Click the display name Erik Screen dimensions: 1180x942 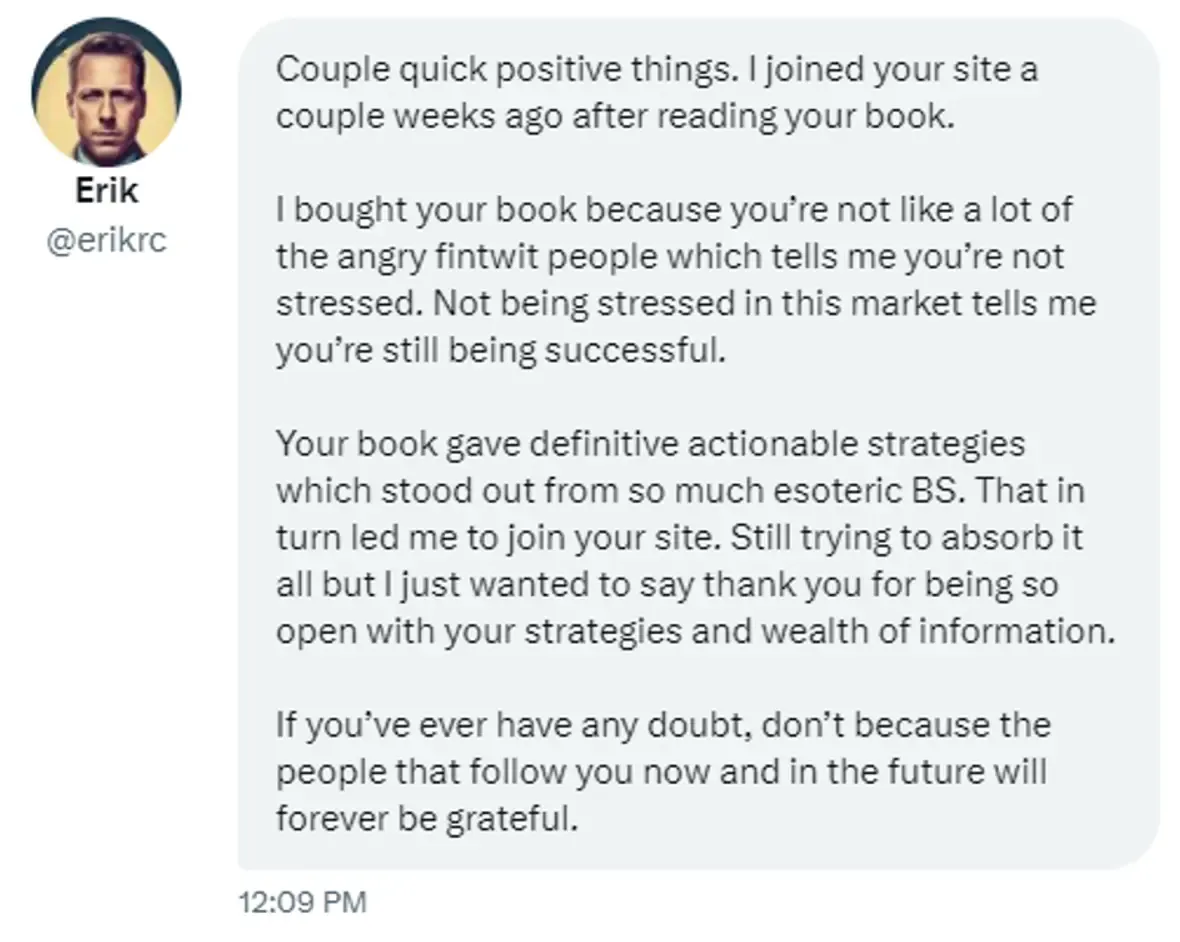106,190
